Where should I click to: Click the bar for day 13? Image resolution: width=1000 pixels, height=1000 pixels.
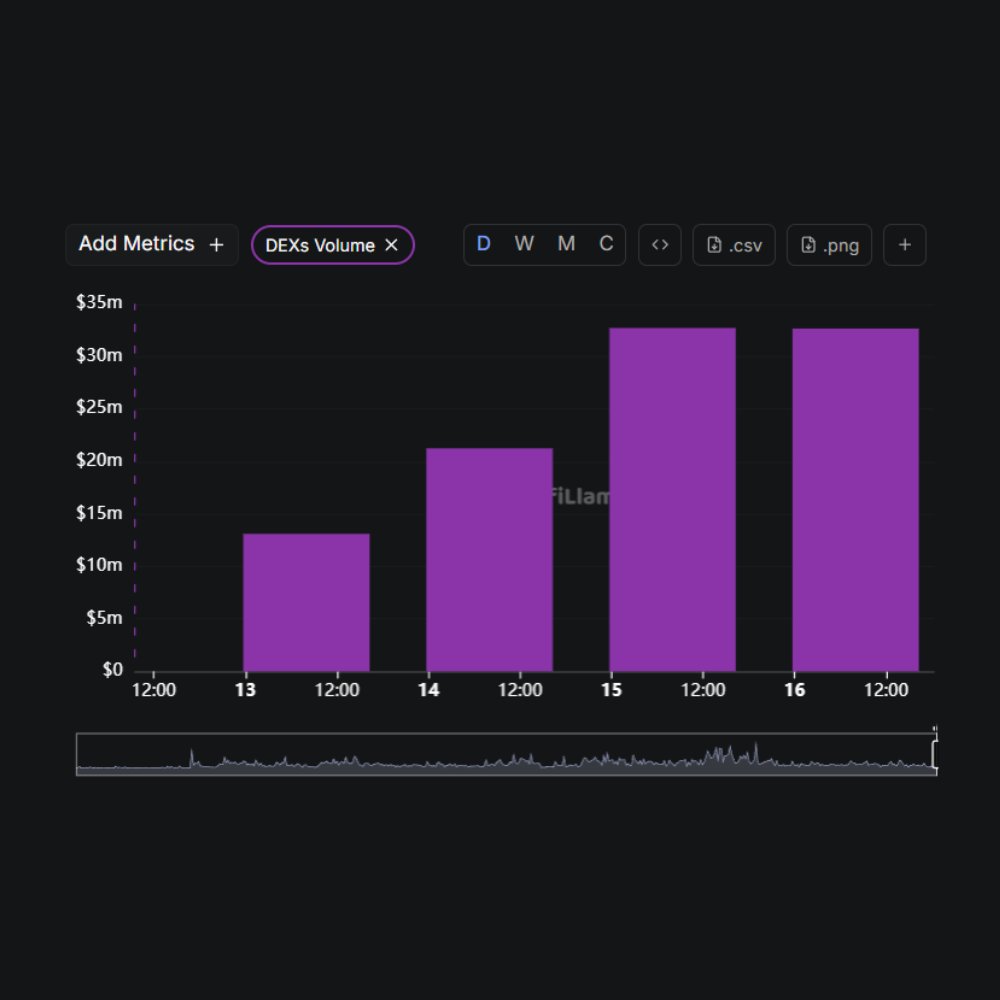pos(306,602)
